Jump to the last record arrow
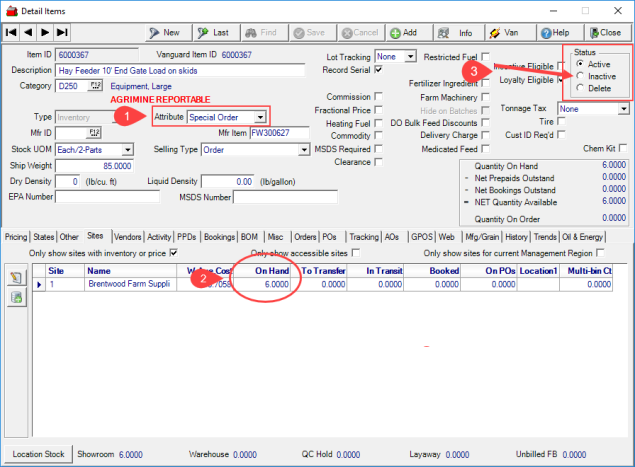The image size is (635, 467). (63, 32)
